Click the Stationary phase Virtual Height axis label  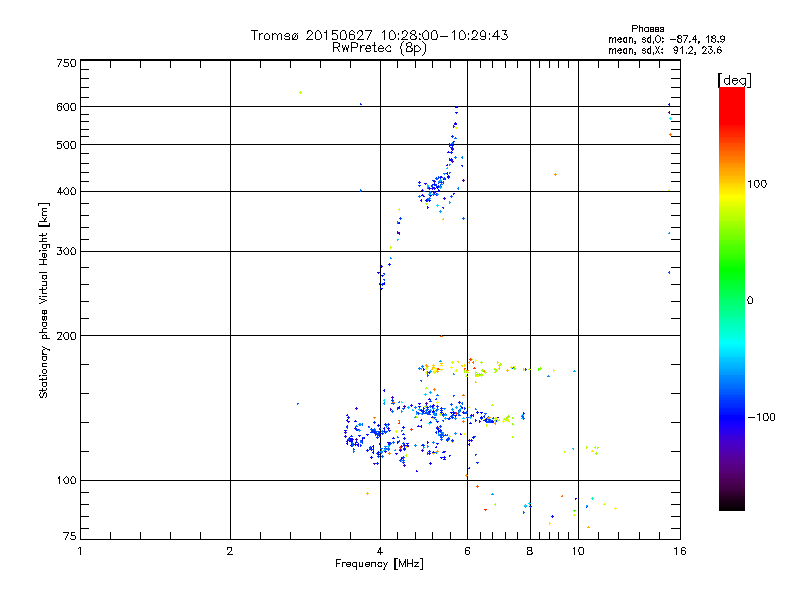(44, 300)
